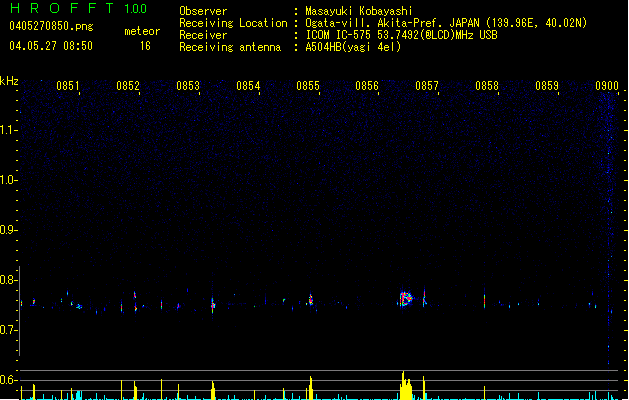Image resolution: width=629 pixels, height=400 pixels.
Task: Click the 0858 time axis marker
Action: pos(487,86)
